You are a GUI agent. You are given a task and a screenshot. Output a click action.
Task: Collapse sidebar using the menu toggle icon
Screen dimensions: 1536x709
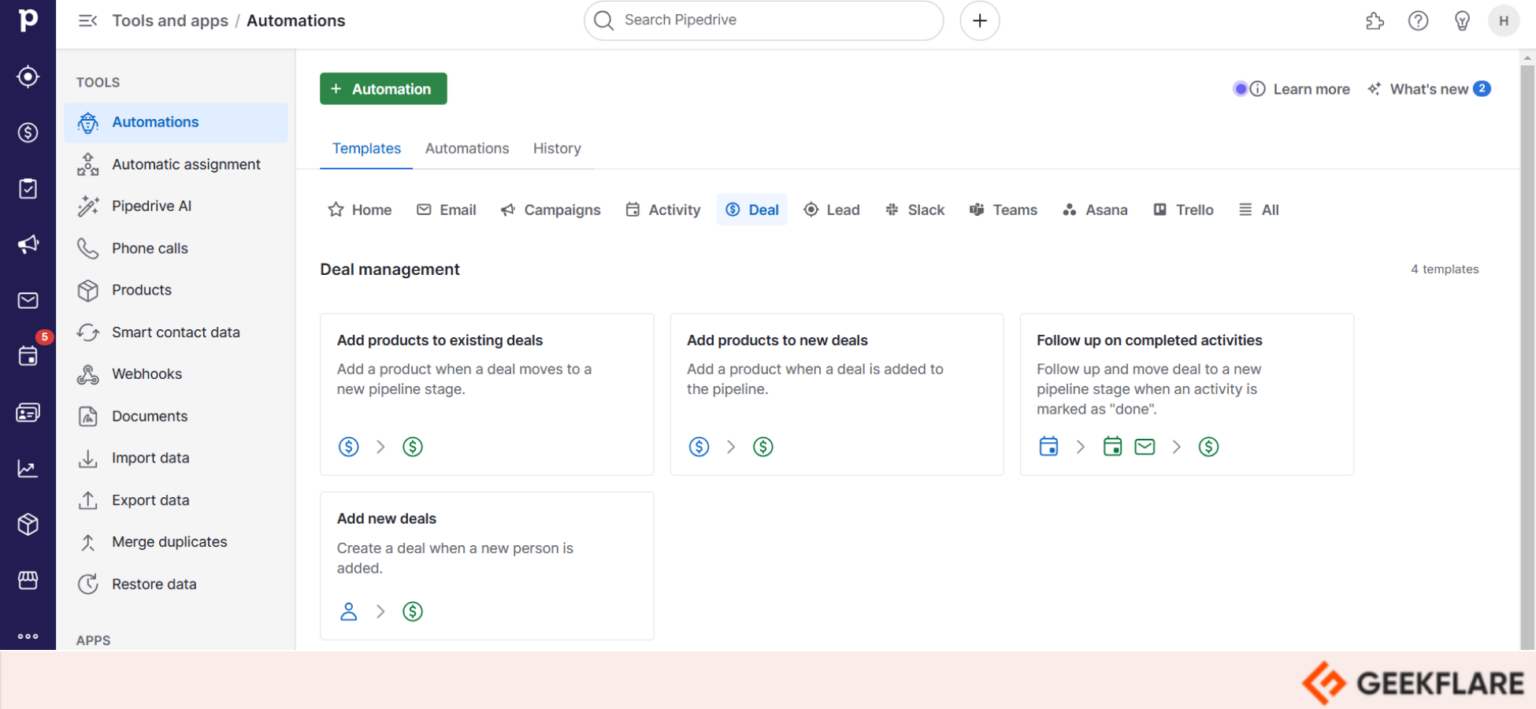coord(88,20)
